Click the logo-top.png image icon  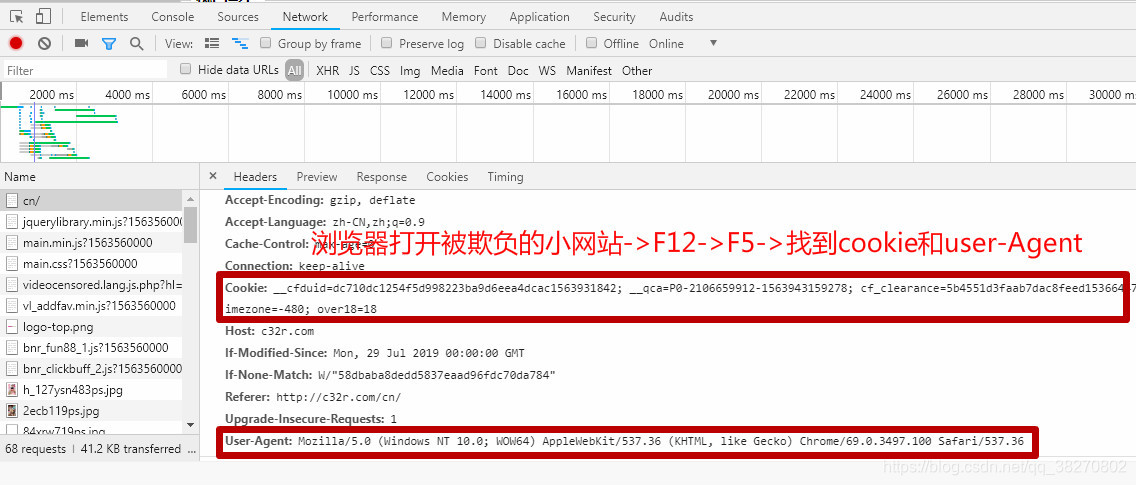point(12,327)
